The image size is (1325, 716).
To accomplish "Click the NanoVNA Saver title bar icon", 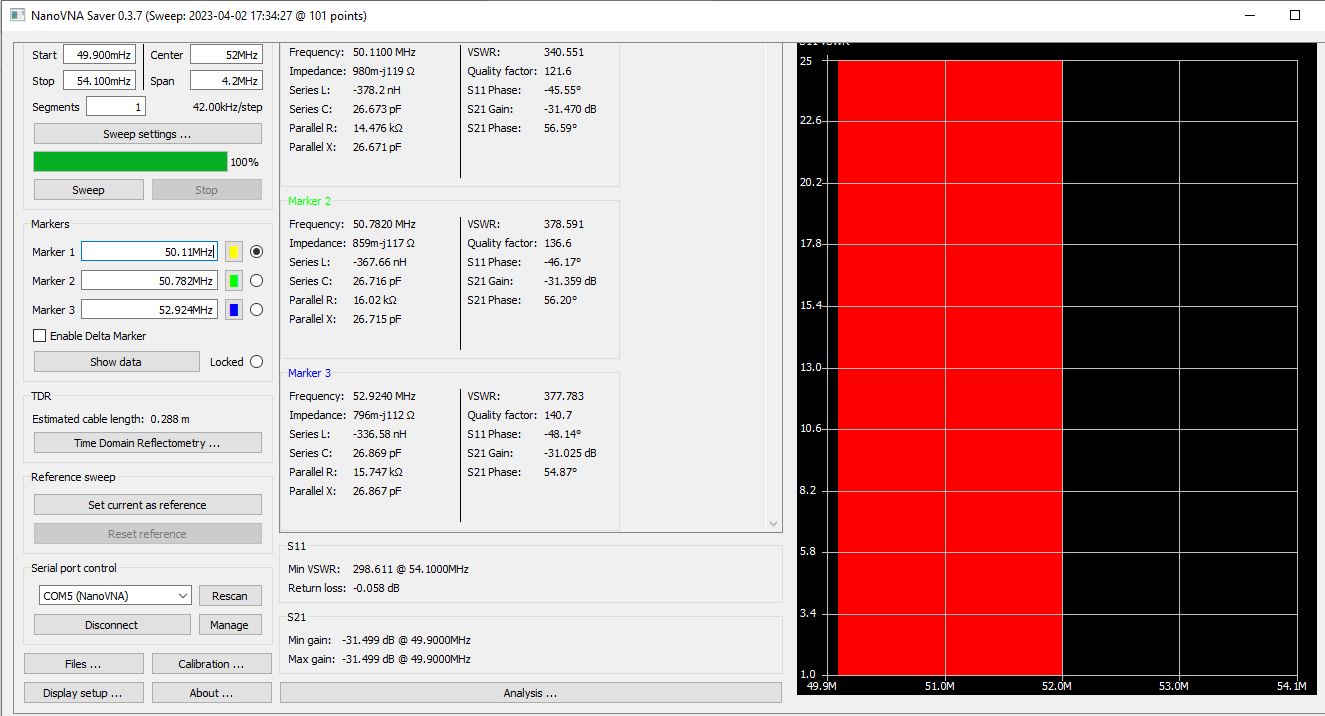I will pos(16,16).
